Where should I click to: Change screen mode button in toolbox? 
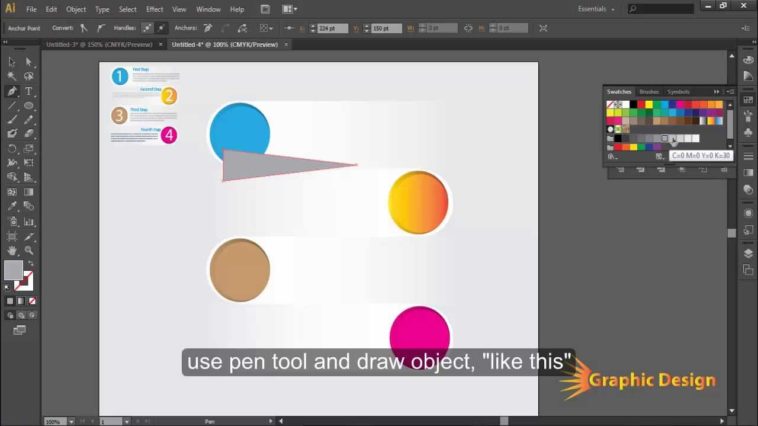[x=19, y=330]
